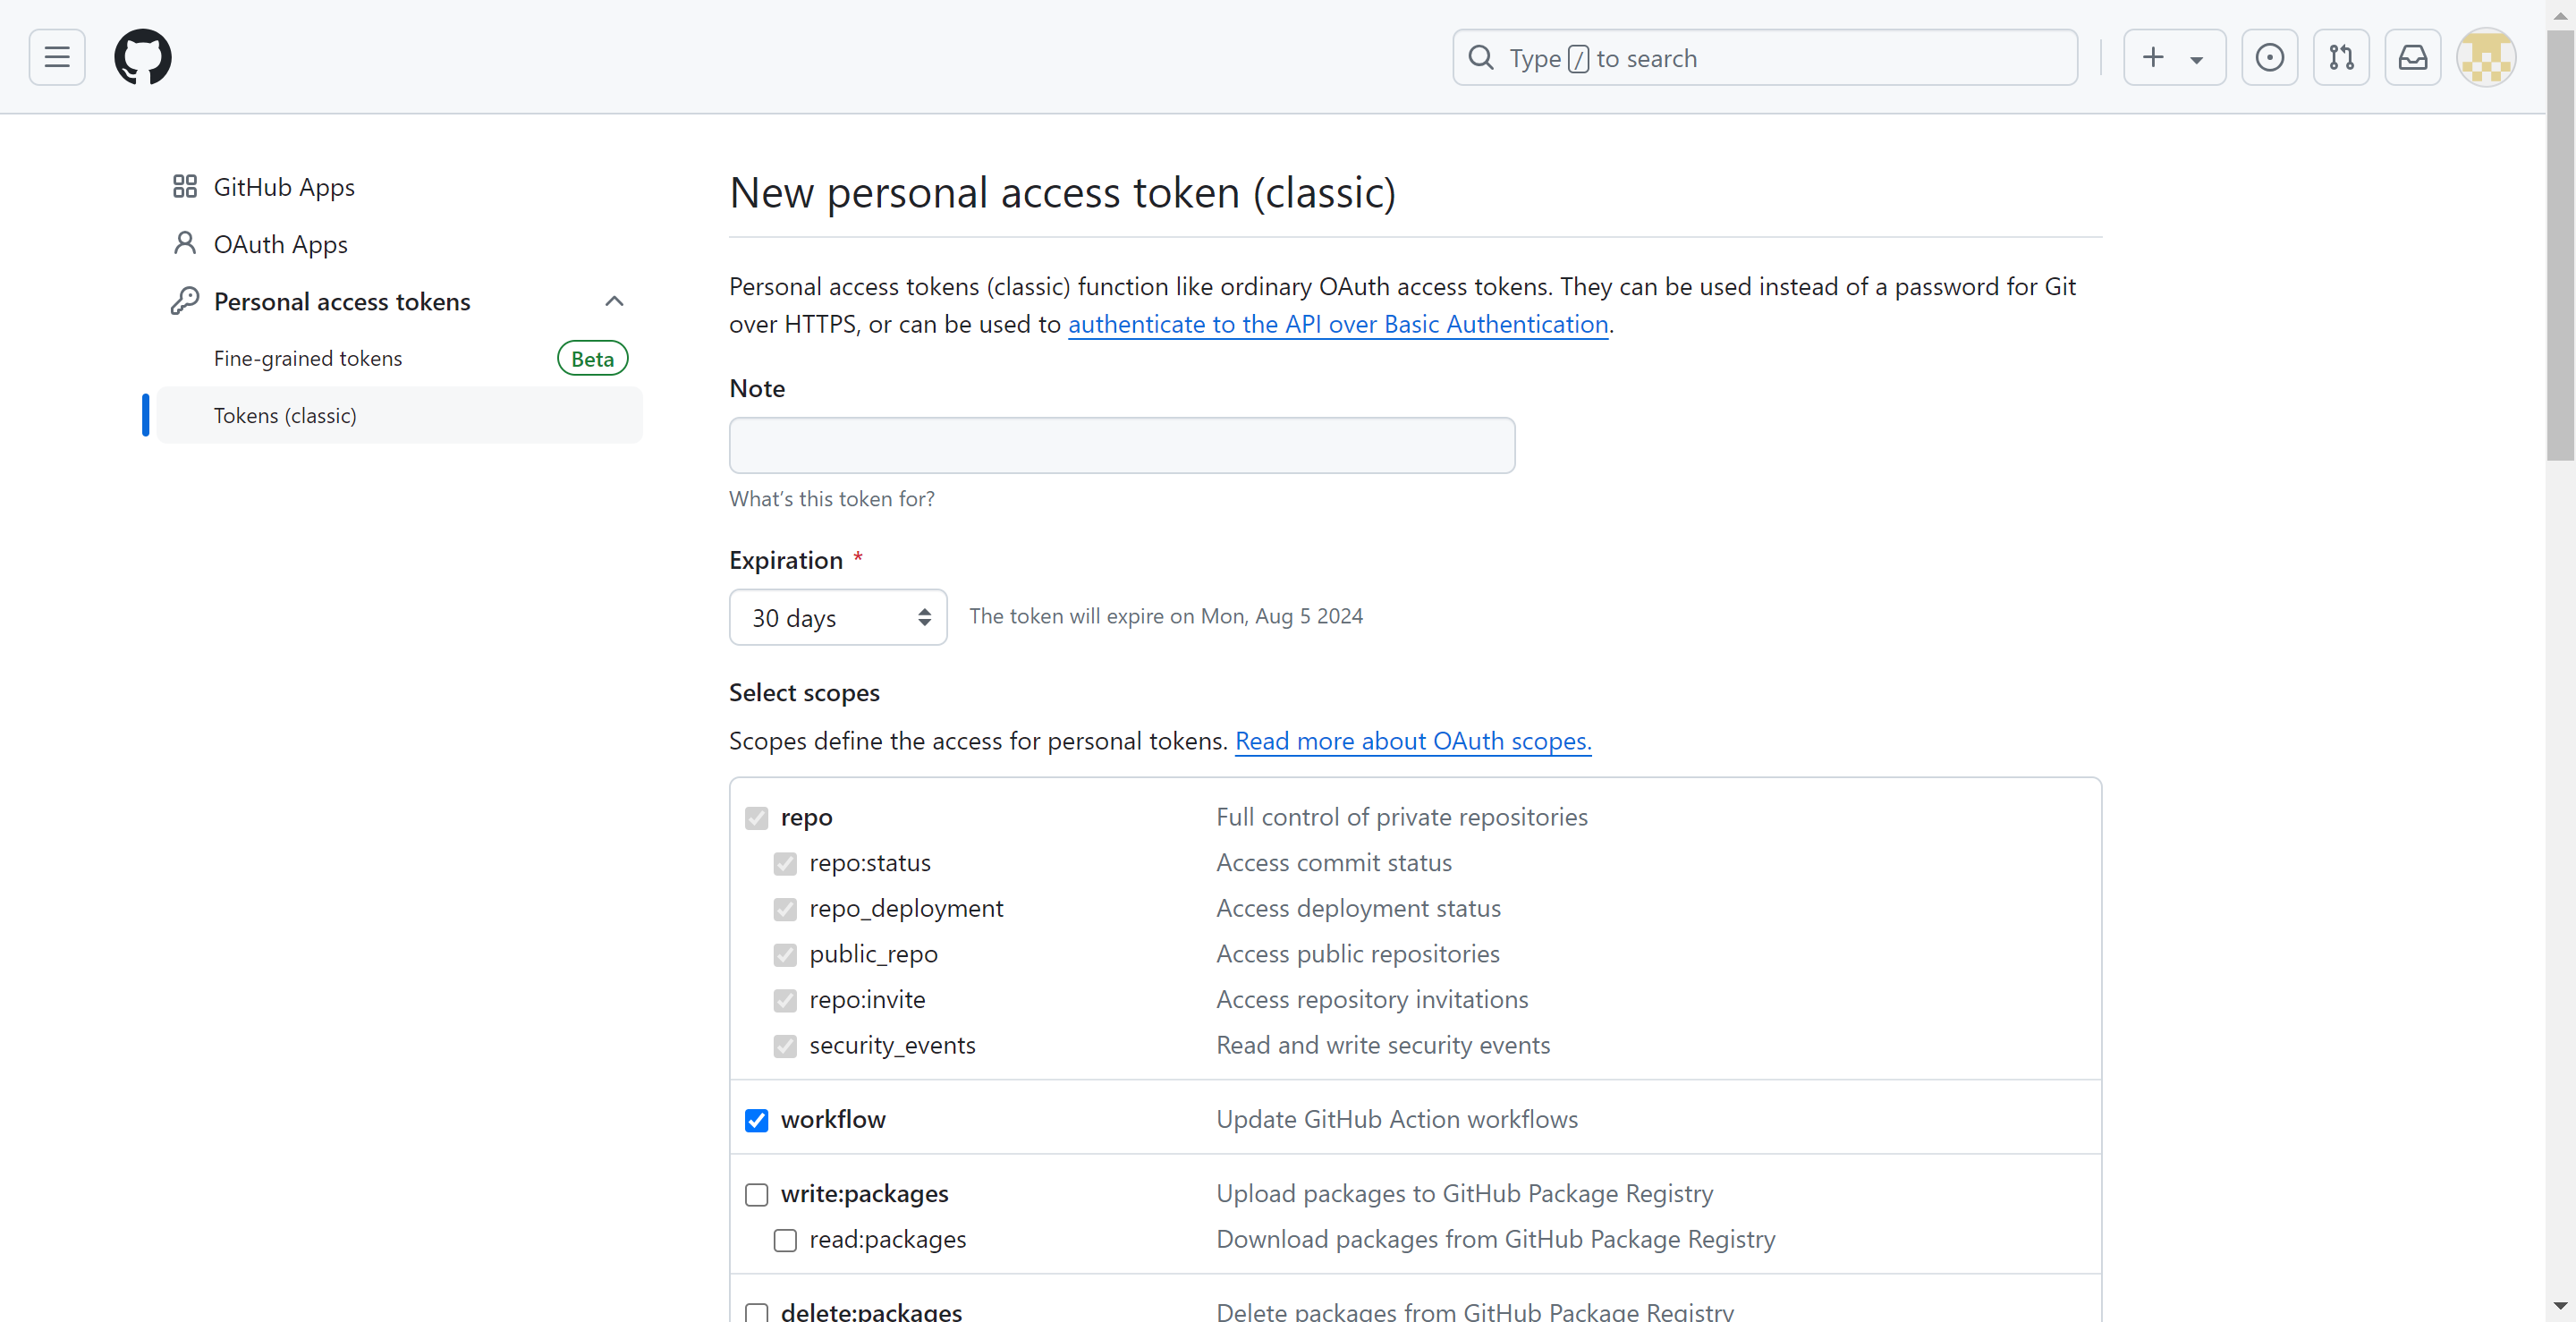Viewport: 2576px width, 1322px height.
Task: Go to Fine-grained tokens
Action: coord(308,358)
